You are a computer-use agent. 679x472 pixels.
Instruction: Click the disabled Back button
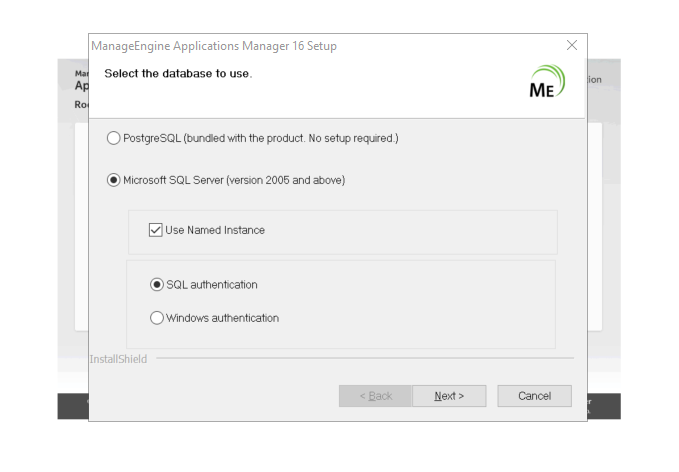pyautogui.click(x=375, y=396)
